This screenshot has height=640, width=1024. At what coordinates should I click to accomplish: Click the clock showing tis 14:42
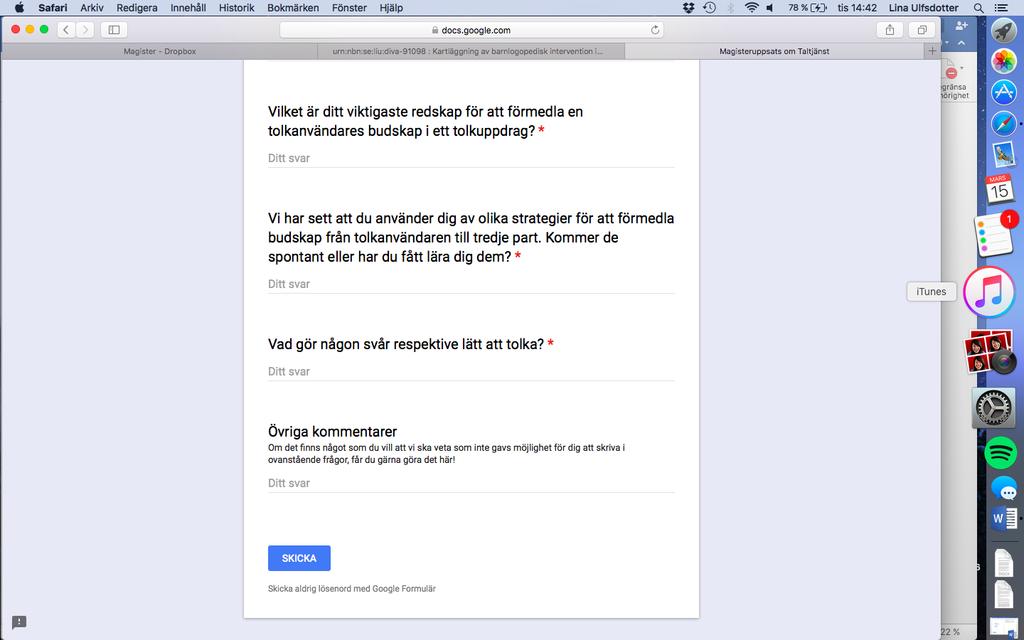[x=857, y=8]
